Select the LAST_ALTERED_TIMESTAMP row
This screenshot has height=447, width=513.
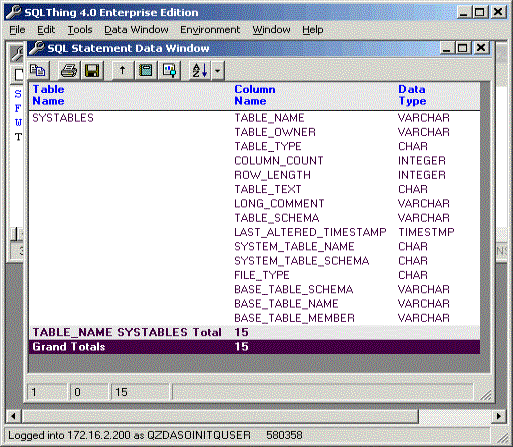pos(254,232)
